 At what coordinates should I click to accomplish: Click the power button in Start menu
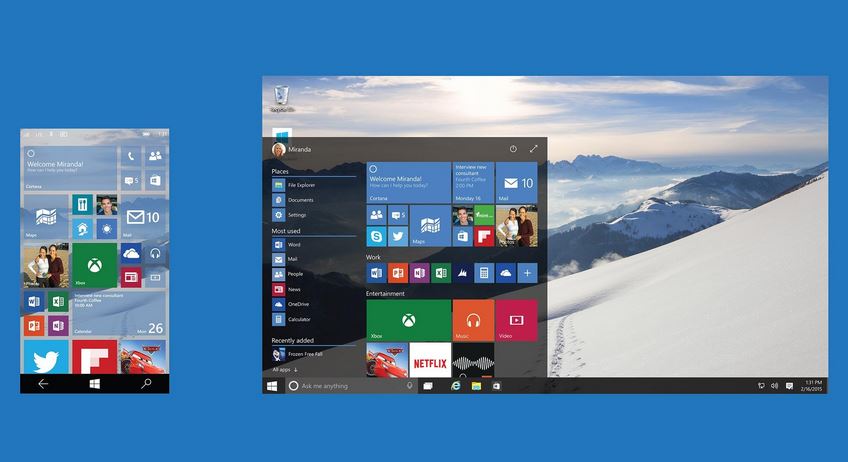coord(513,149)
